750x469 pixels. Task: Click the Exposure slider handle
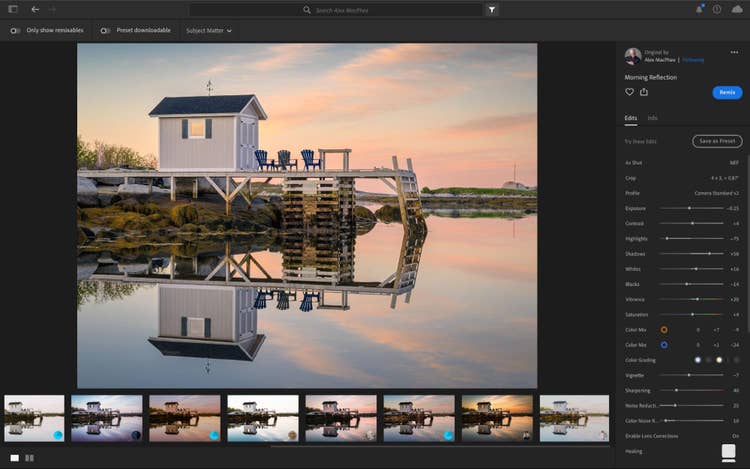(689, 208)
